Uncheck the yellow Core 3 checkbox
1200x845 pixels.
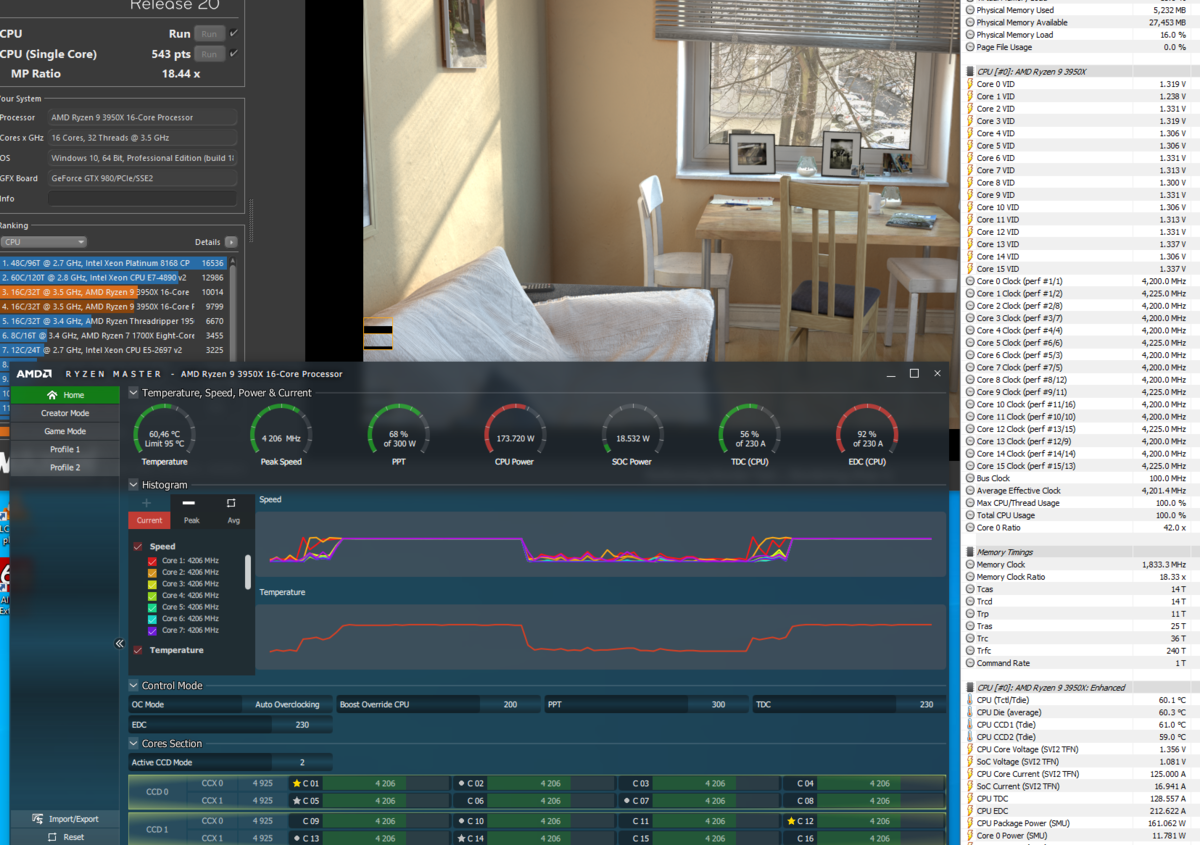[152, 584]
